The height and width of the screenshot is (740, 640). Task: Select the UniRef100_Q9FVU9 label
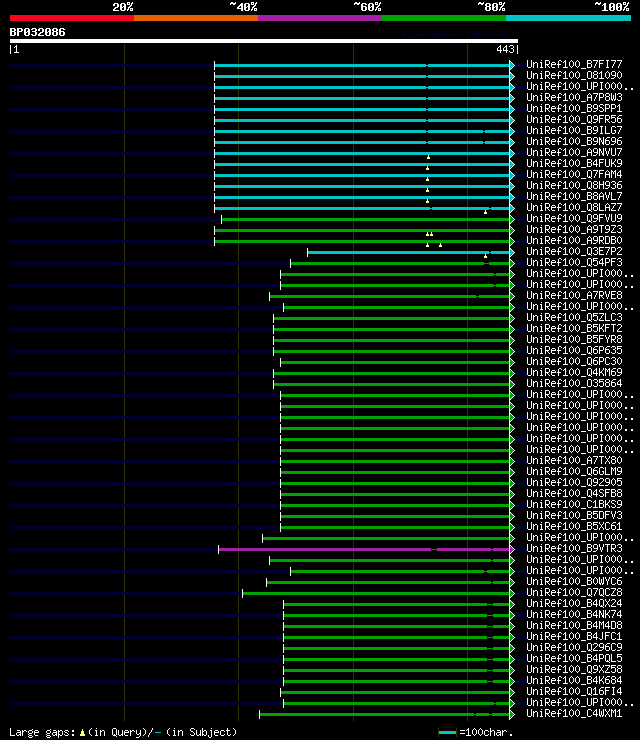coord(574,219)
